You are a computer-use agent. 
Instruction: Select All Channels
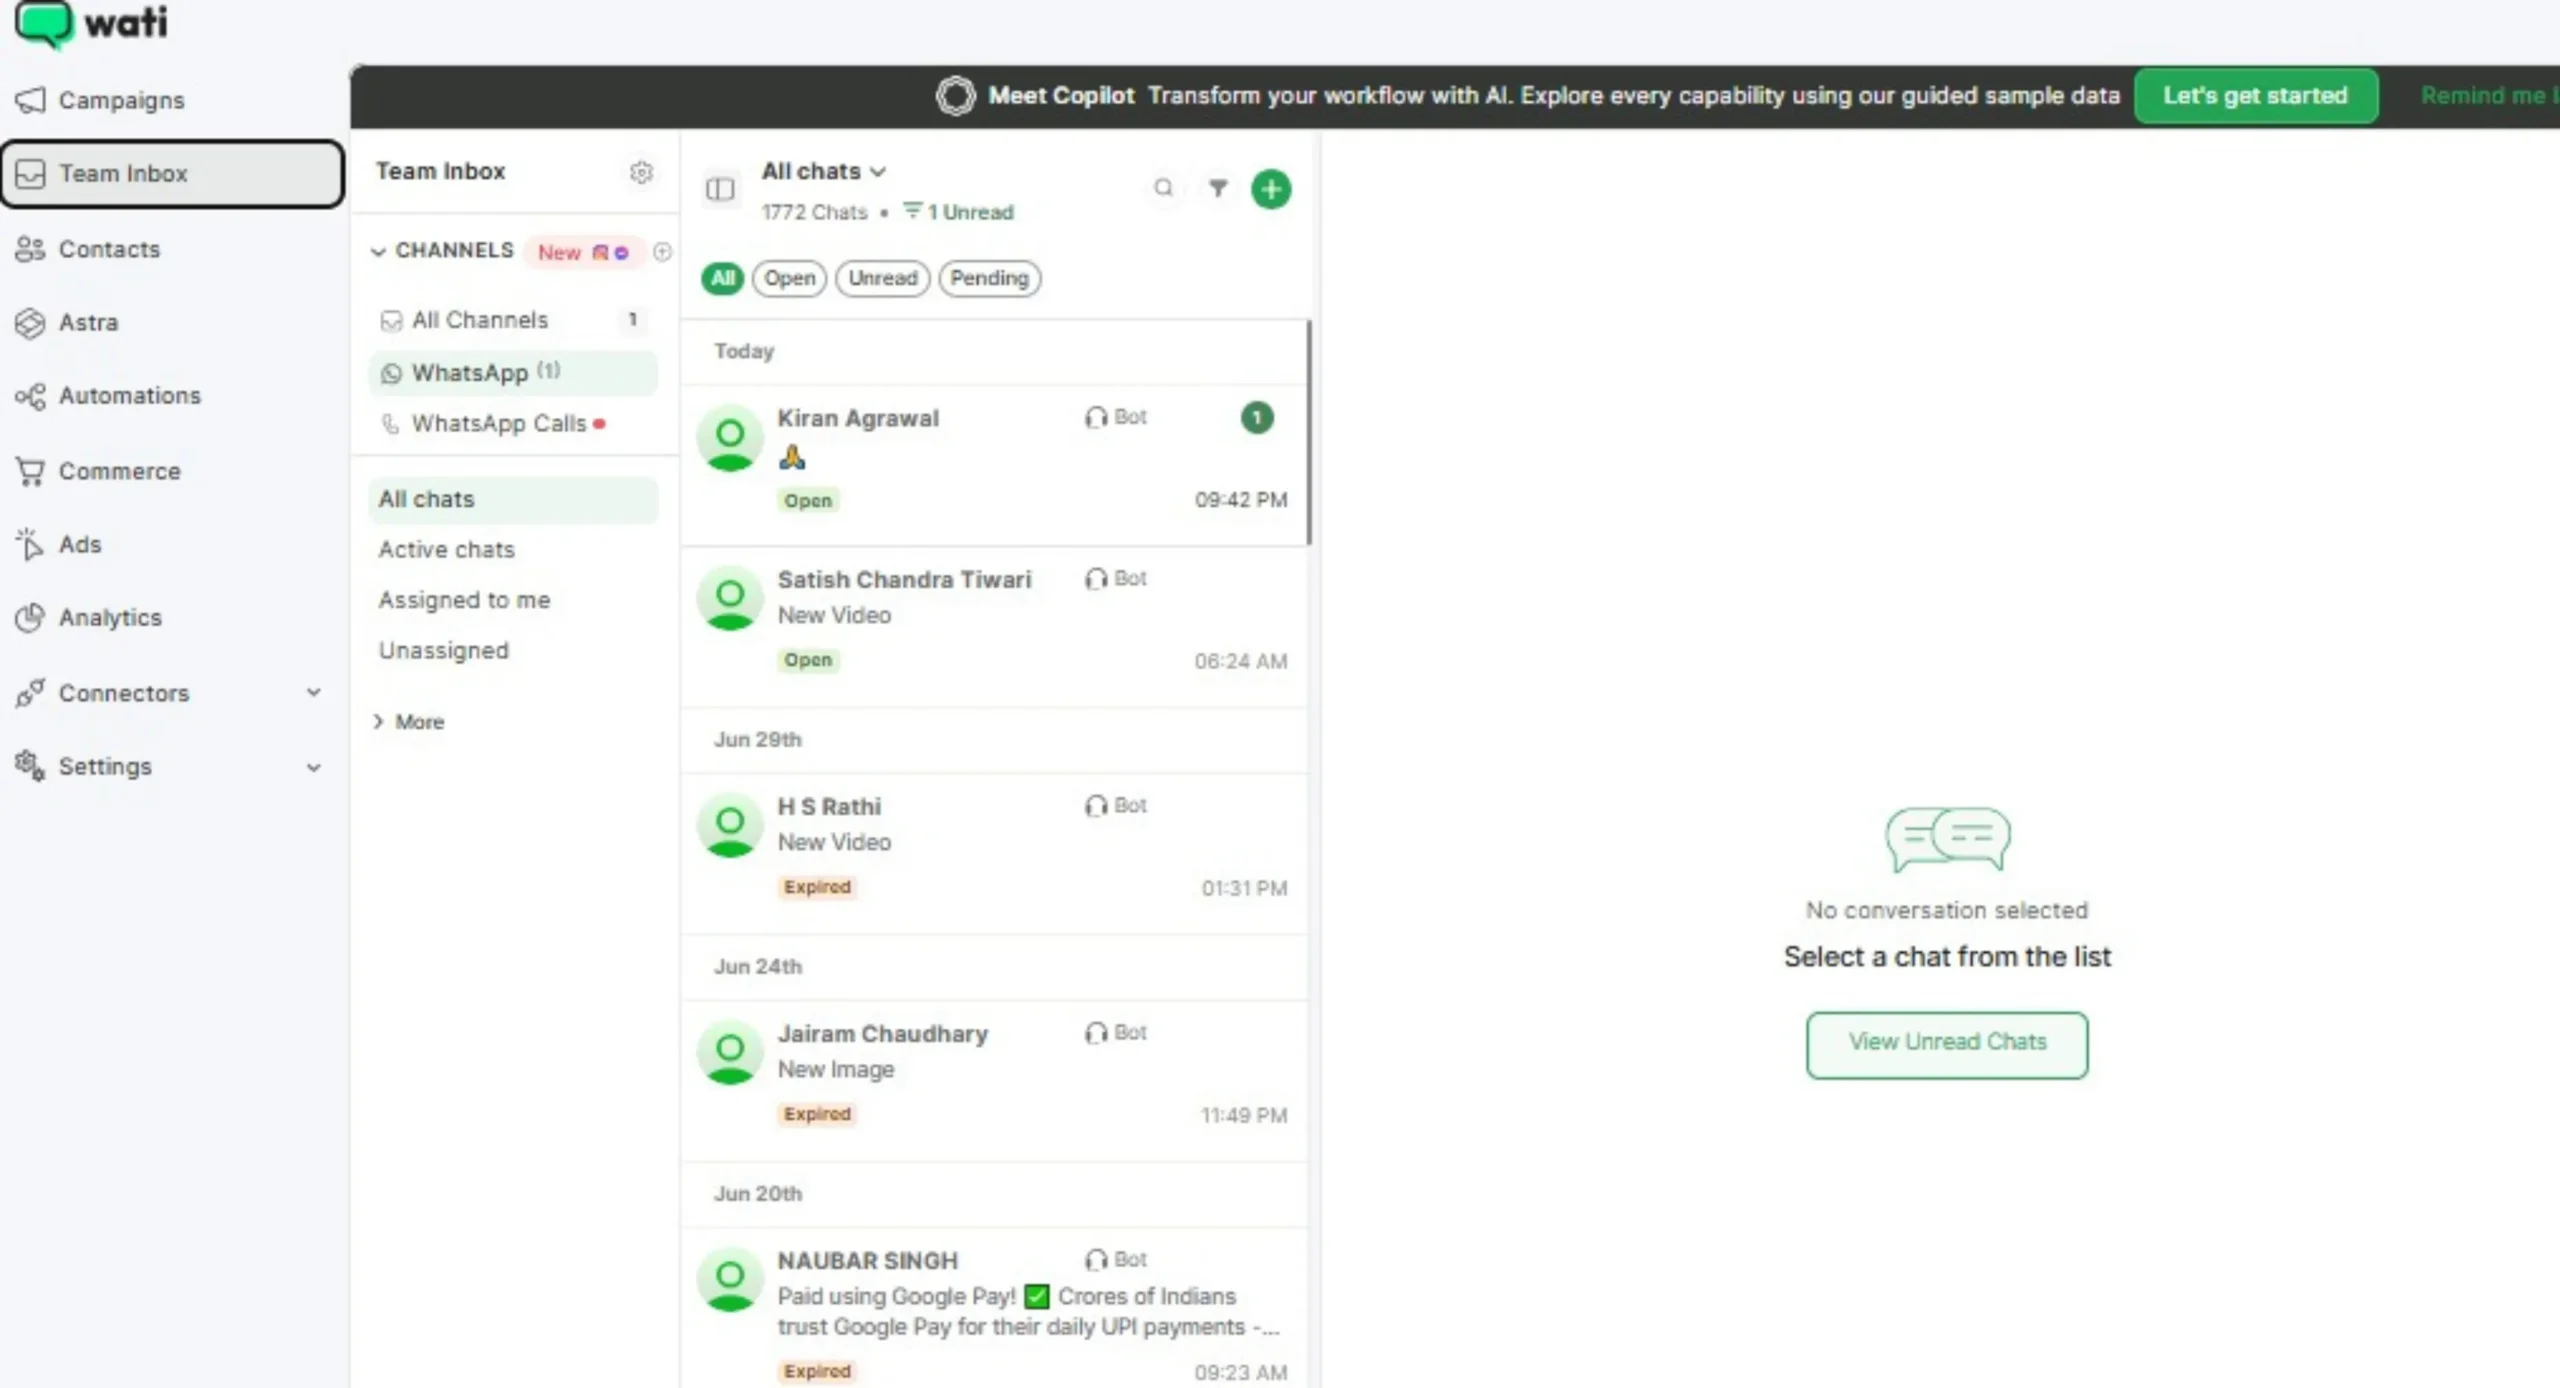point(513,320)
